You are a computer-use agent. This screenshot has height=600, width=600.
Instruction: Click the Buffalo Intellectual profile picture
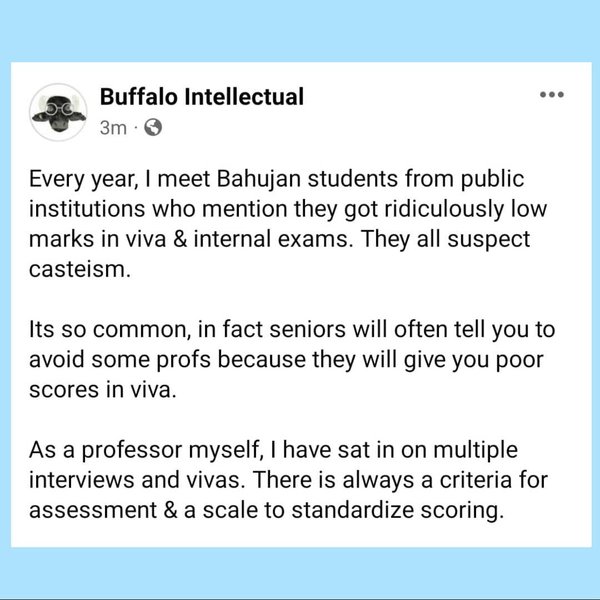(x=58, y=111)
